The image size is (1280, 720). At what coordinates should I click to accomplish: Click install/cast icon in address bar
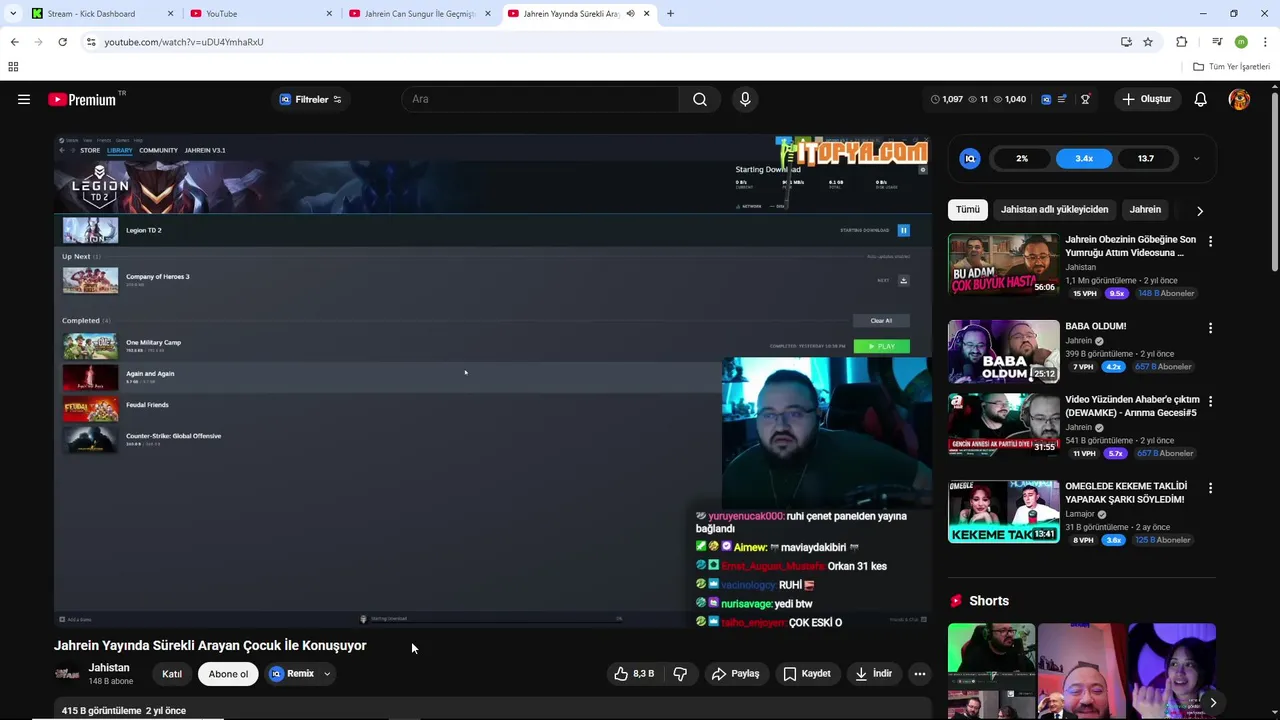point(1126,42)
